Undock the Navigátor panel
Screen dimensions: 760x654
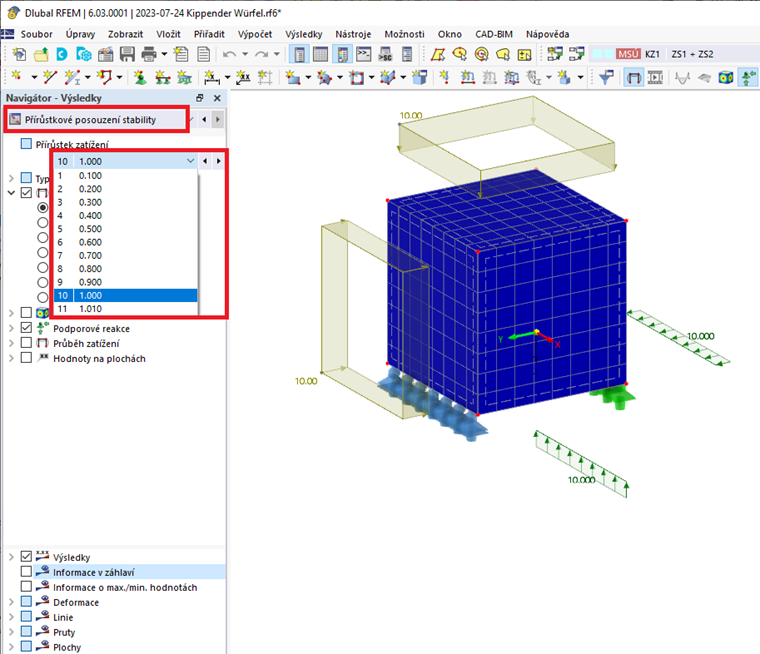(199, 98)
